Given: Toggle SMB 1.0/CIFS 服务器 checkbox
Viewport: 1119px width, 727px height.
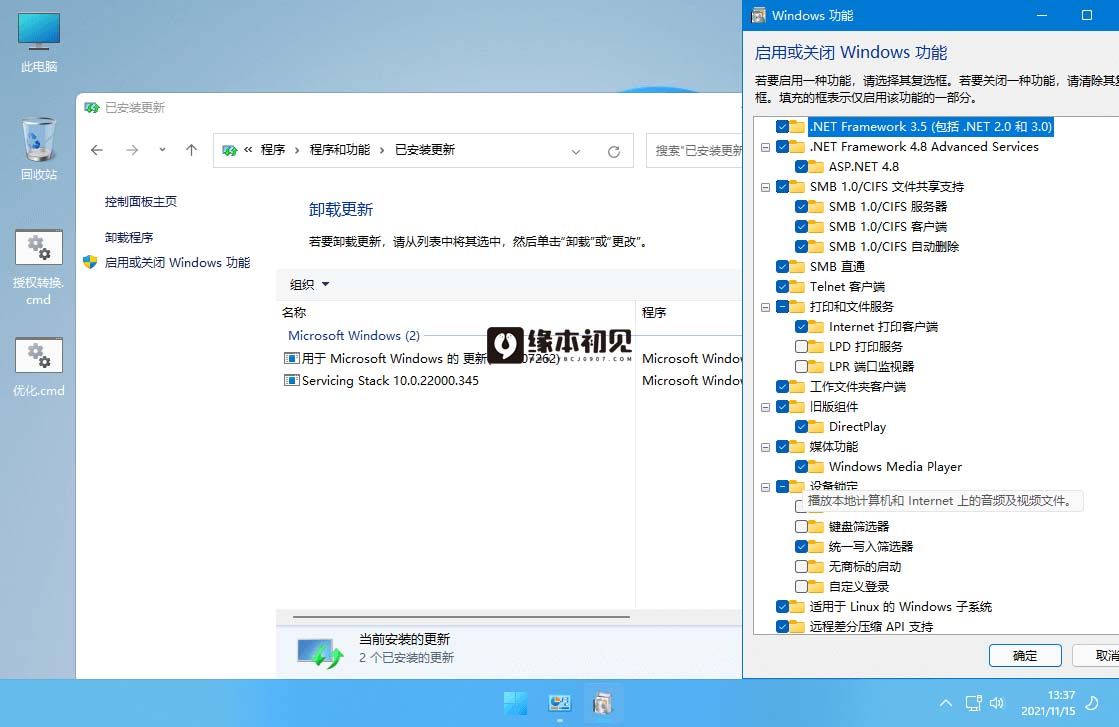Looking at the screenshot, I should [x=801, y=207].
